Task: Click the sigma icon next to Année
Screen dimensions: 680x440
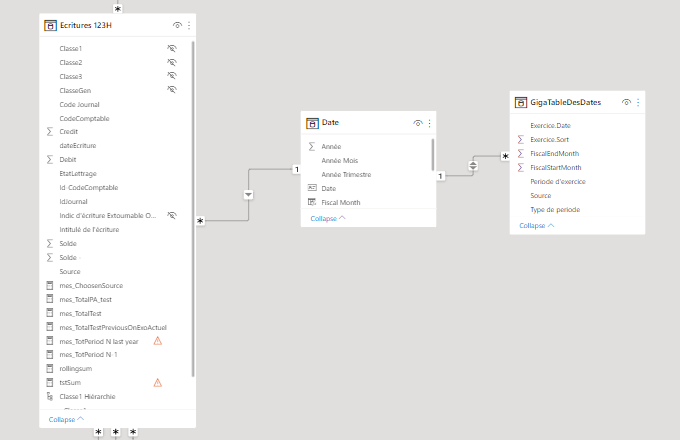Action: pos(312,147)
